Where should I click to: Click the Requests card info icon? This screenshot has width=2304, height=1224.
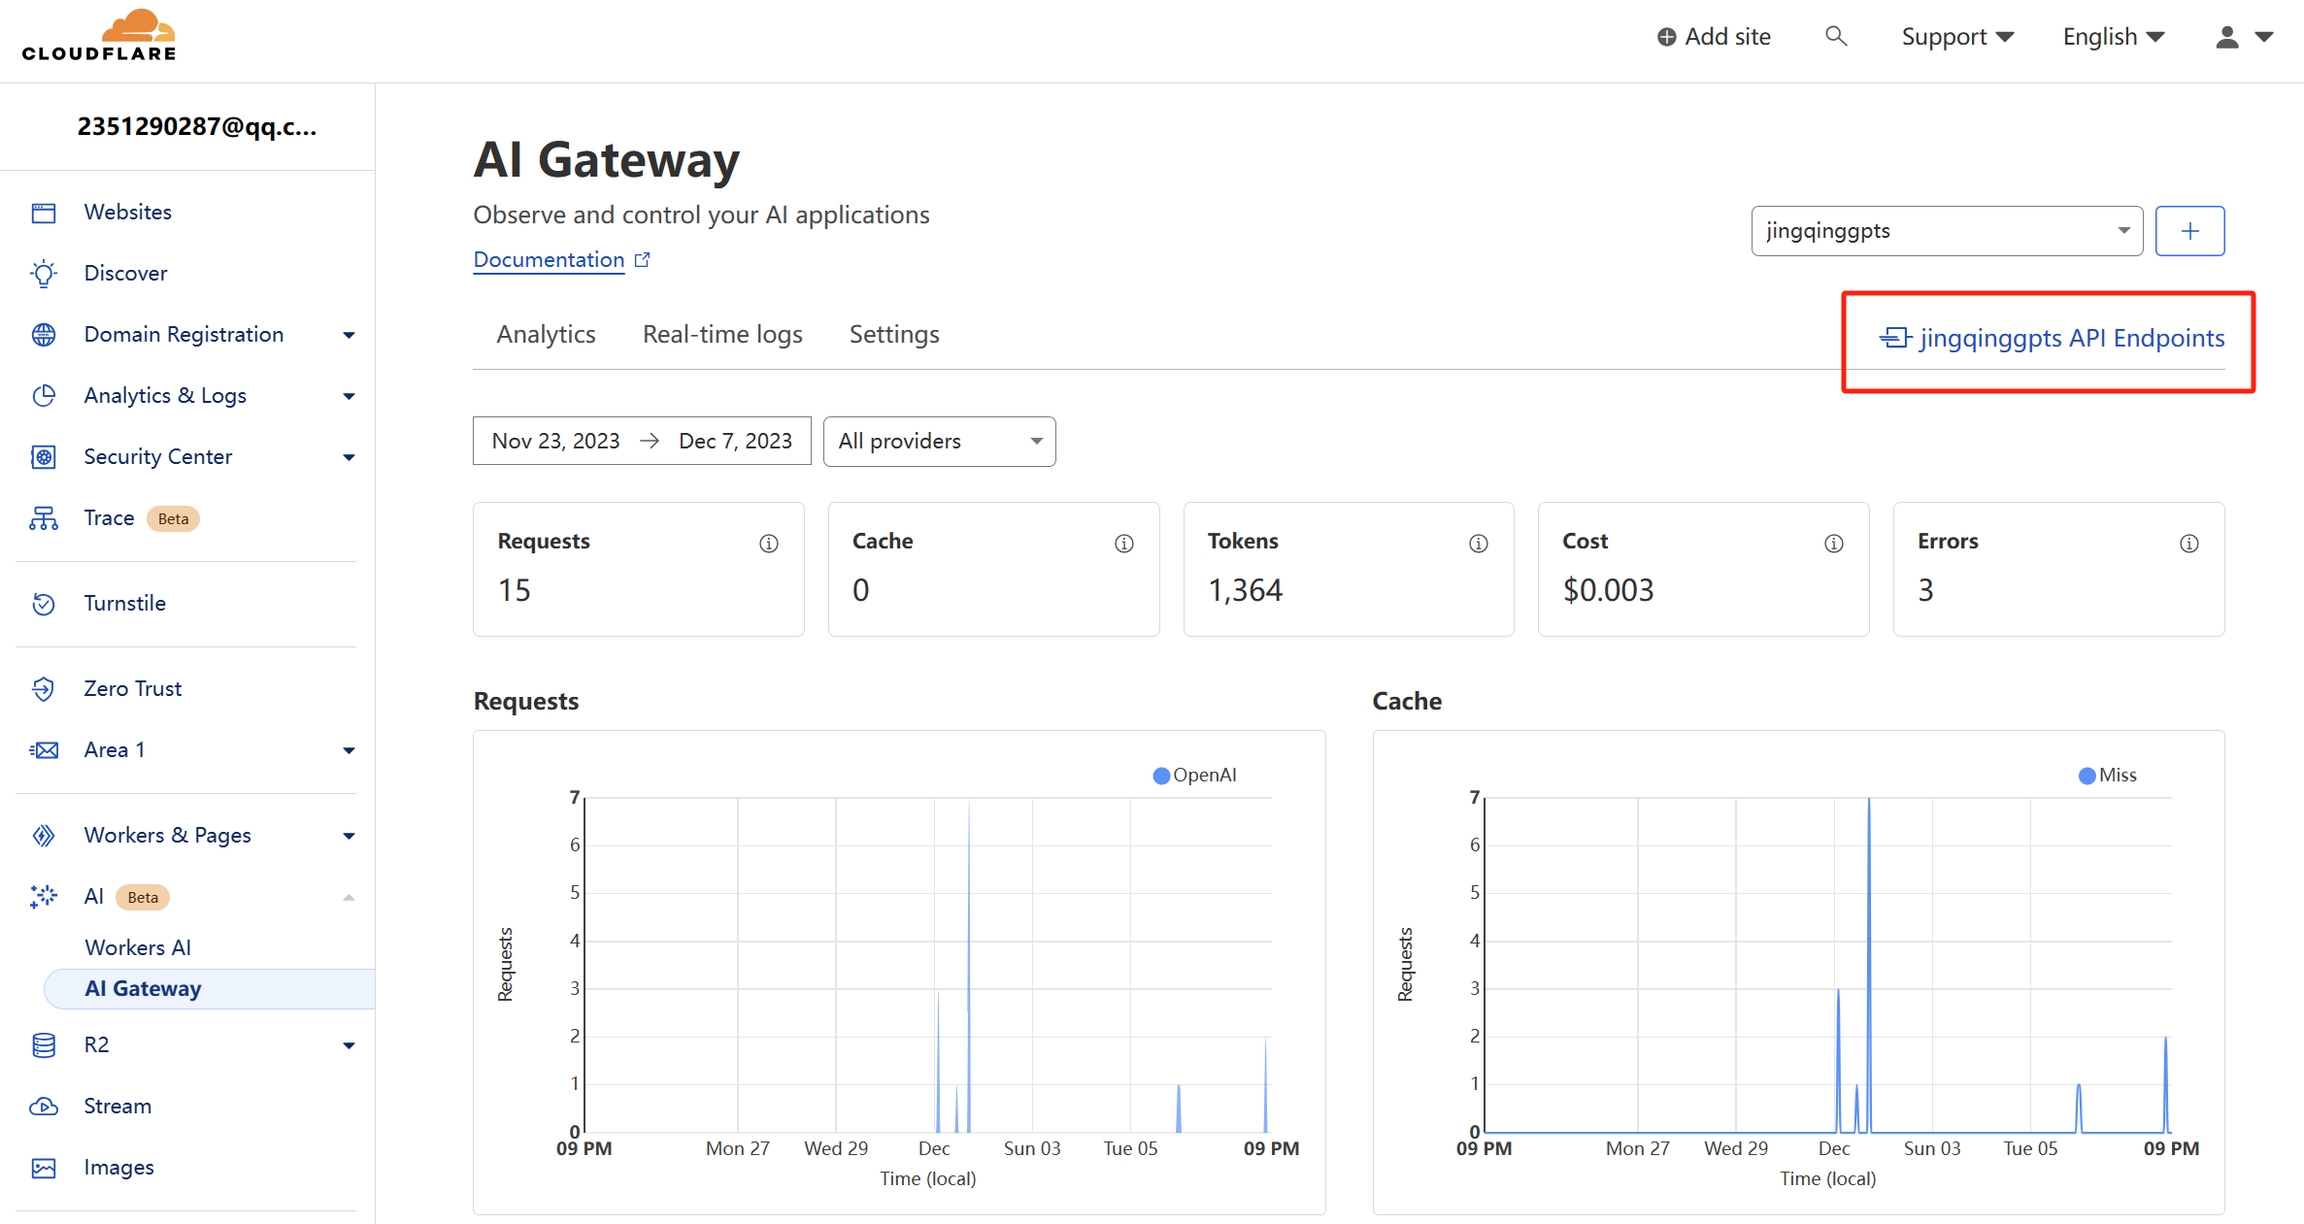768,543
